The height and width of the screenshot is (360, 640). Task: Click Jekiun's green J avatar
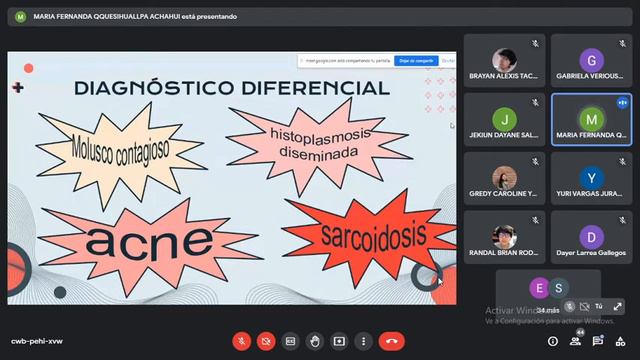(504, 119)
